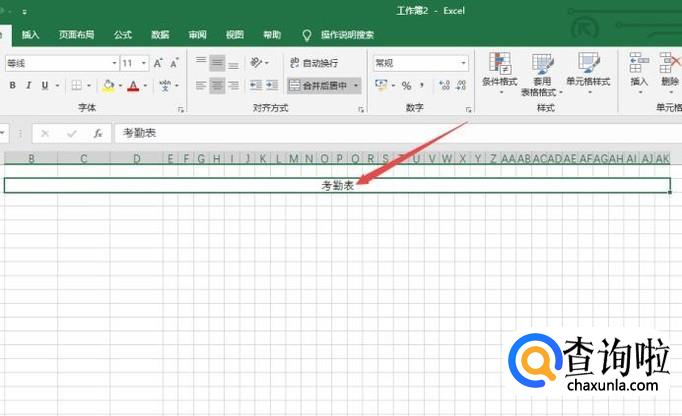Open the fill color dropdown arrow
The height and width of the screenshot is (416, 682).
120,86
